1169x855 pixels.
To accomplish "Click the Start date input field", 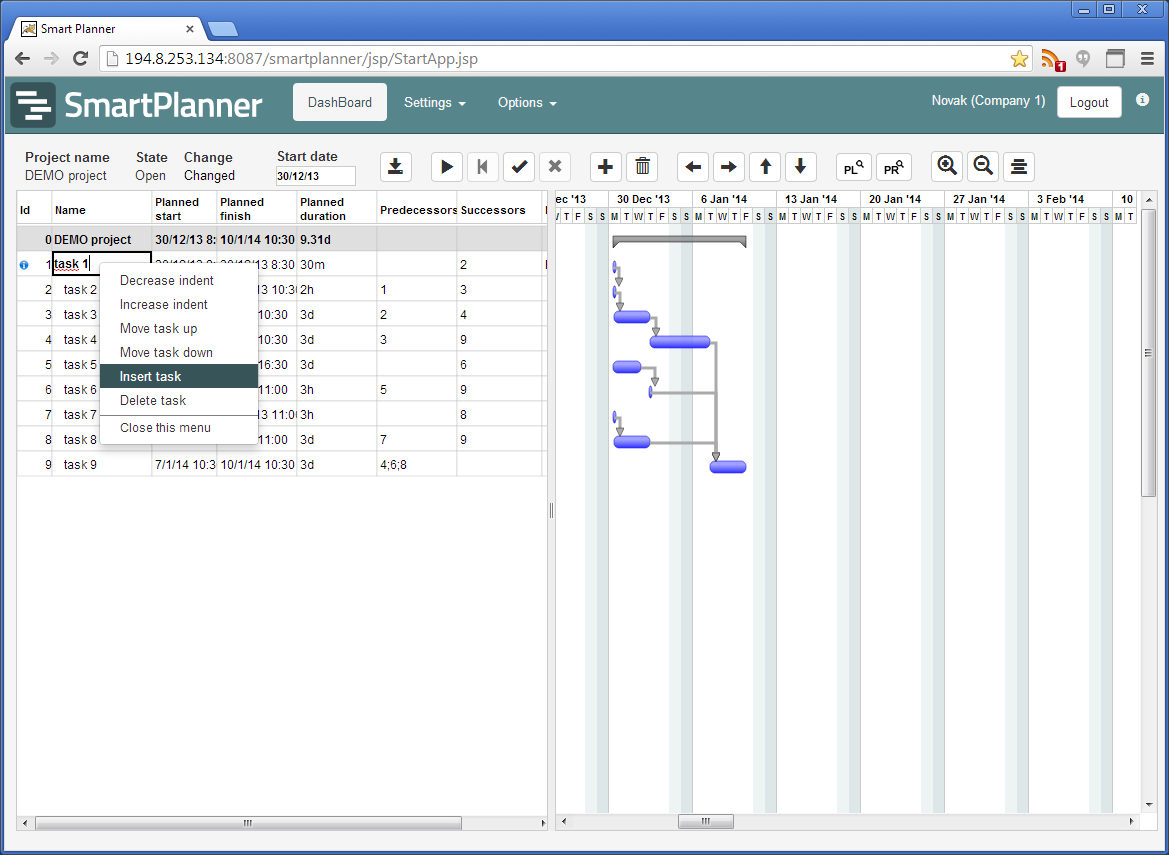I will coord(315,176).
